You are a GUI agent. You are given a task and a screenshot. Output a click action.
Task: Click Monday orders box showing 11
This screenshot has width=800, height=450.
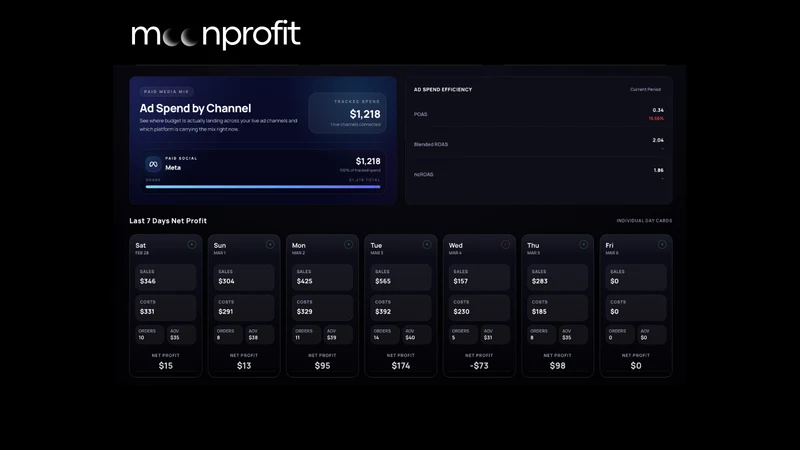(307, 334)
